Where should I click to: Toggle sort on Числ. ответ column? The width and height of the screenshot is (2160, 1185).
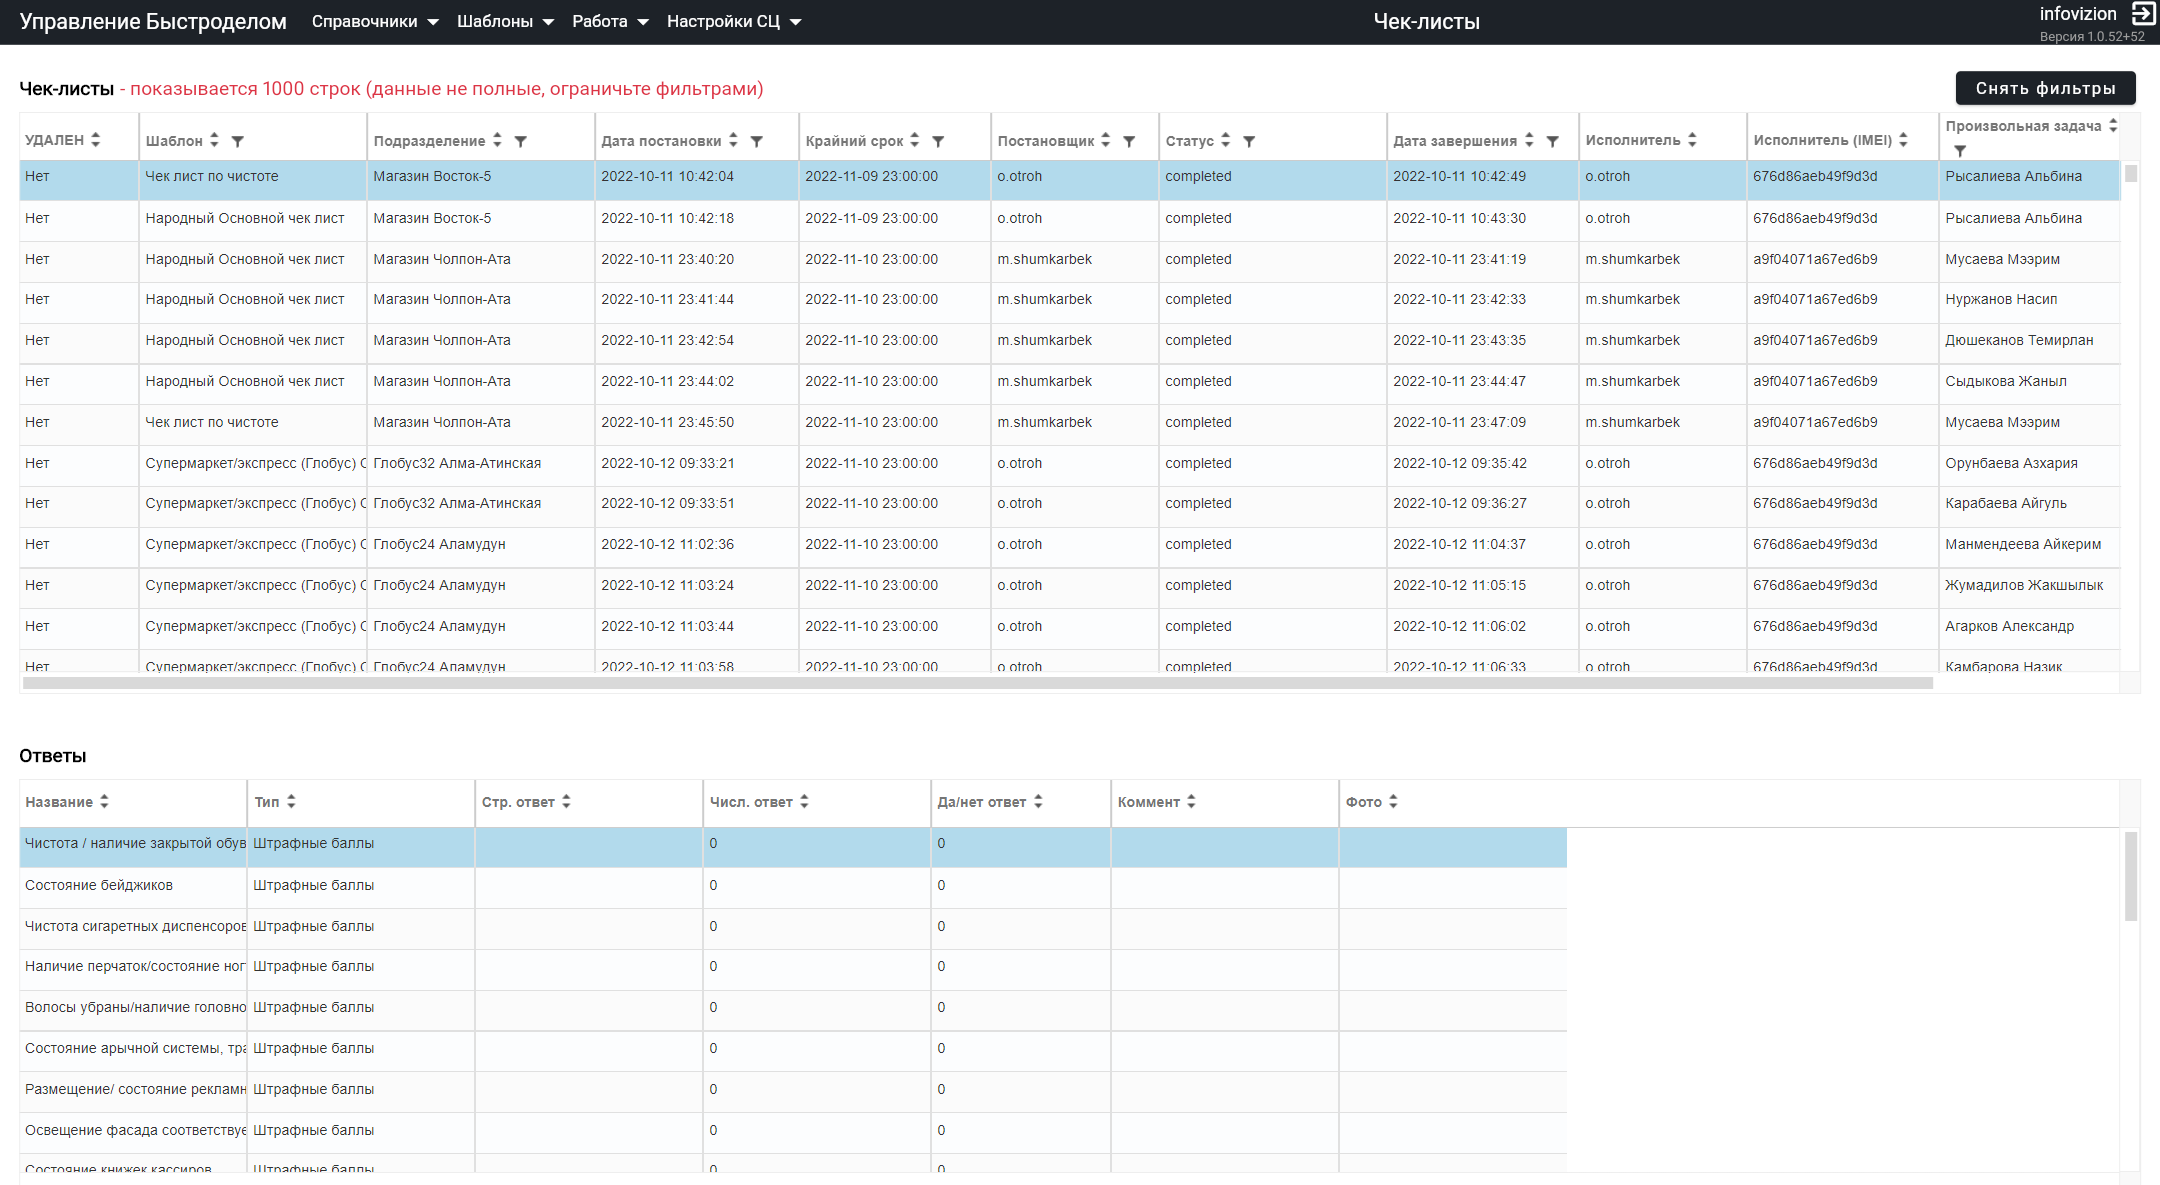(x=804, y=802)
